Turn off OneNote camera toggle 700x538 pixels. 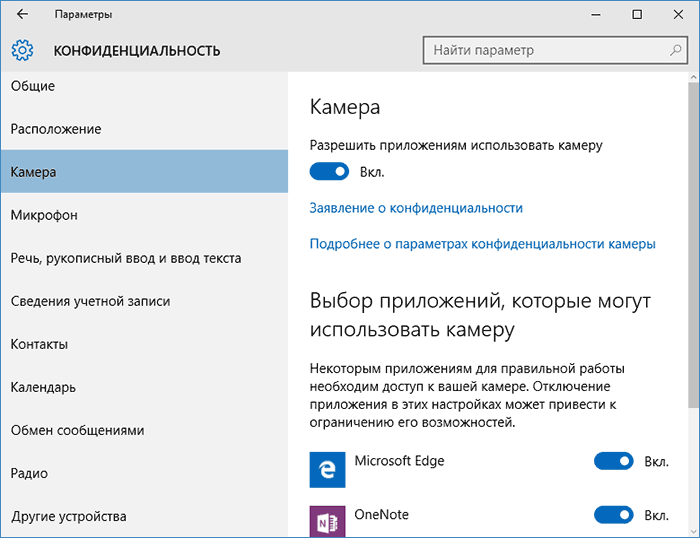coord(614,516)
